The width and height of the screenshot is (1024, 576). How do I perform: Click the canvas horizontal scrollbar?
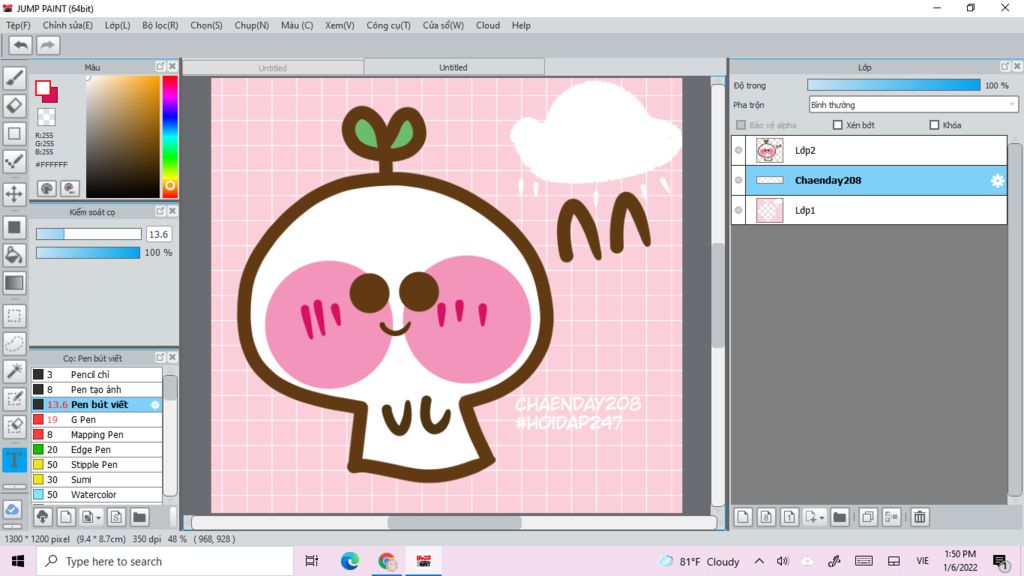(454, 522)
